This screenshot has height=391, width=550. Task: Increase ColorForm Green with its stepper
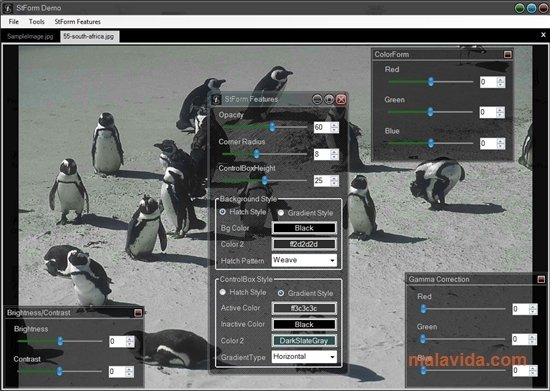pos(501,110)
